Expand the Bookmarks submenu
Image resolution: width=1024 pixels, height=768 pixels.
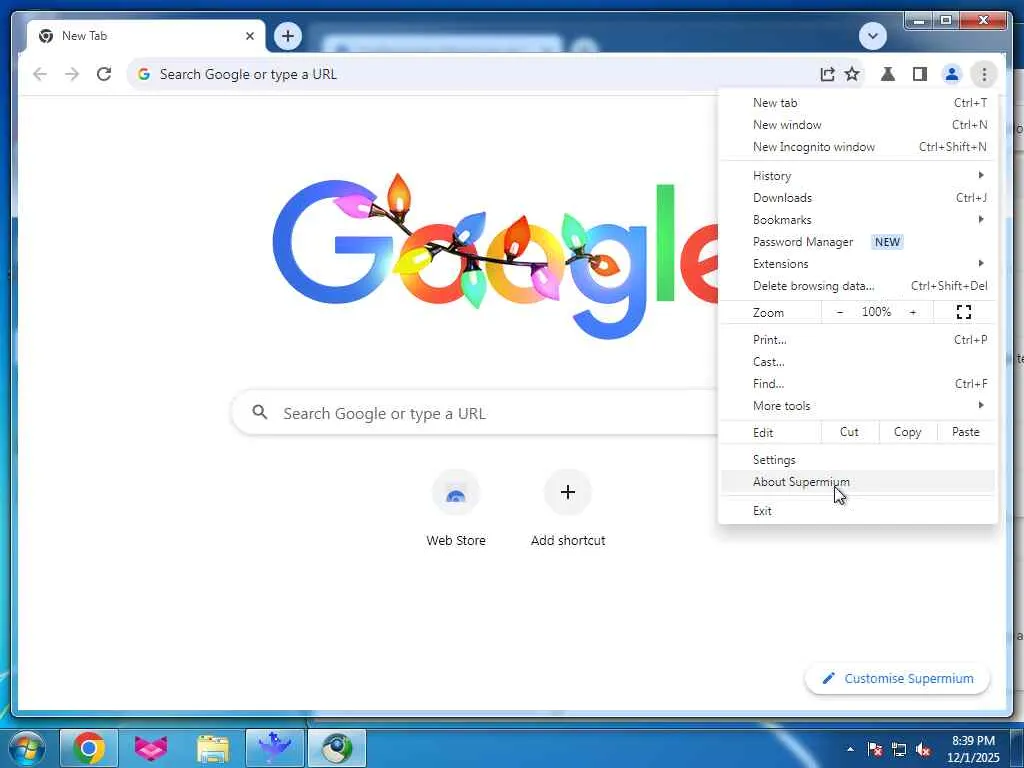(857, 219)
